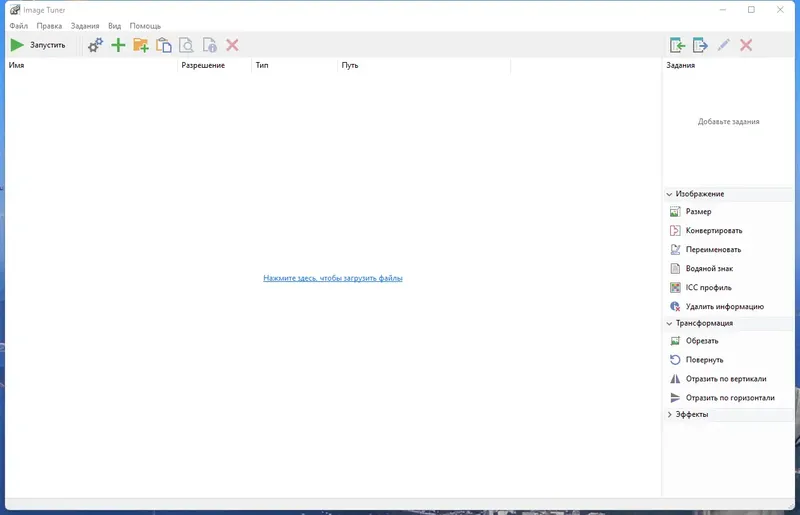Select the Переименовать text label
The image size is (800, 515).
(713, 250)
